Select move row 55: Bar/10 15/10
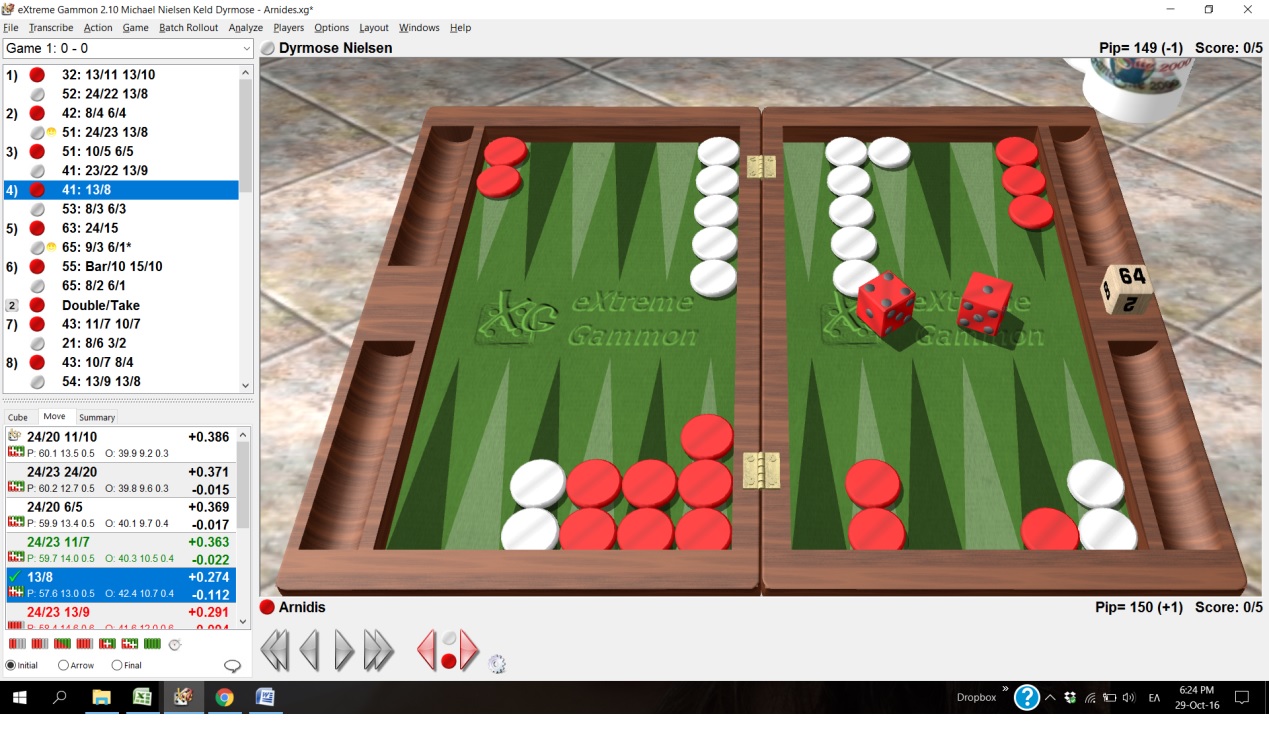This screenshot has width=1269, height=733. click(121, 267)
